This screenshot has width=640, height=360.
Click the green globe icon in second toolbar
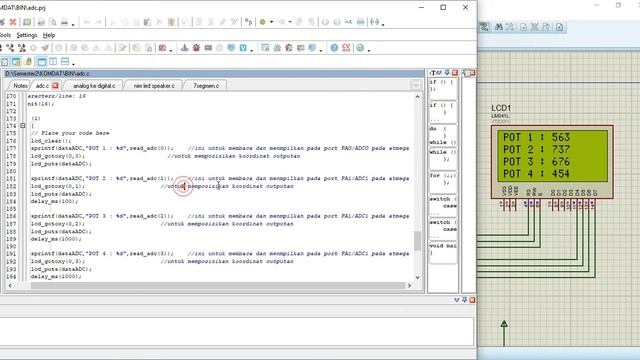point(360,48)
